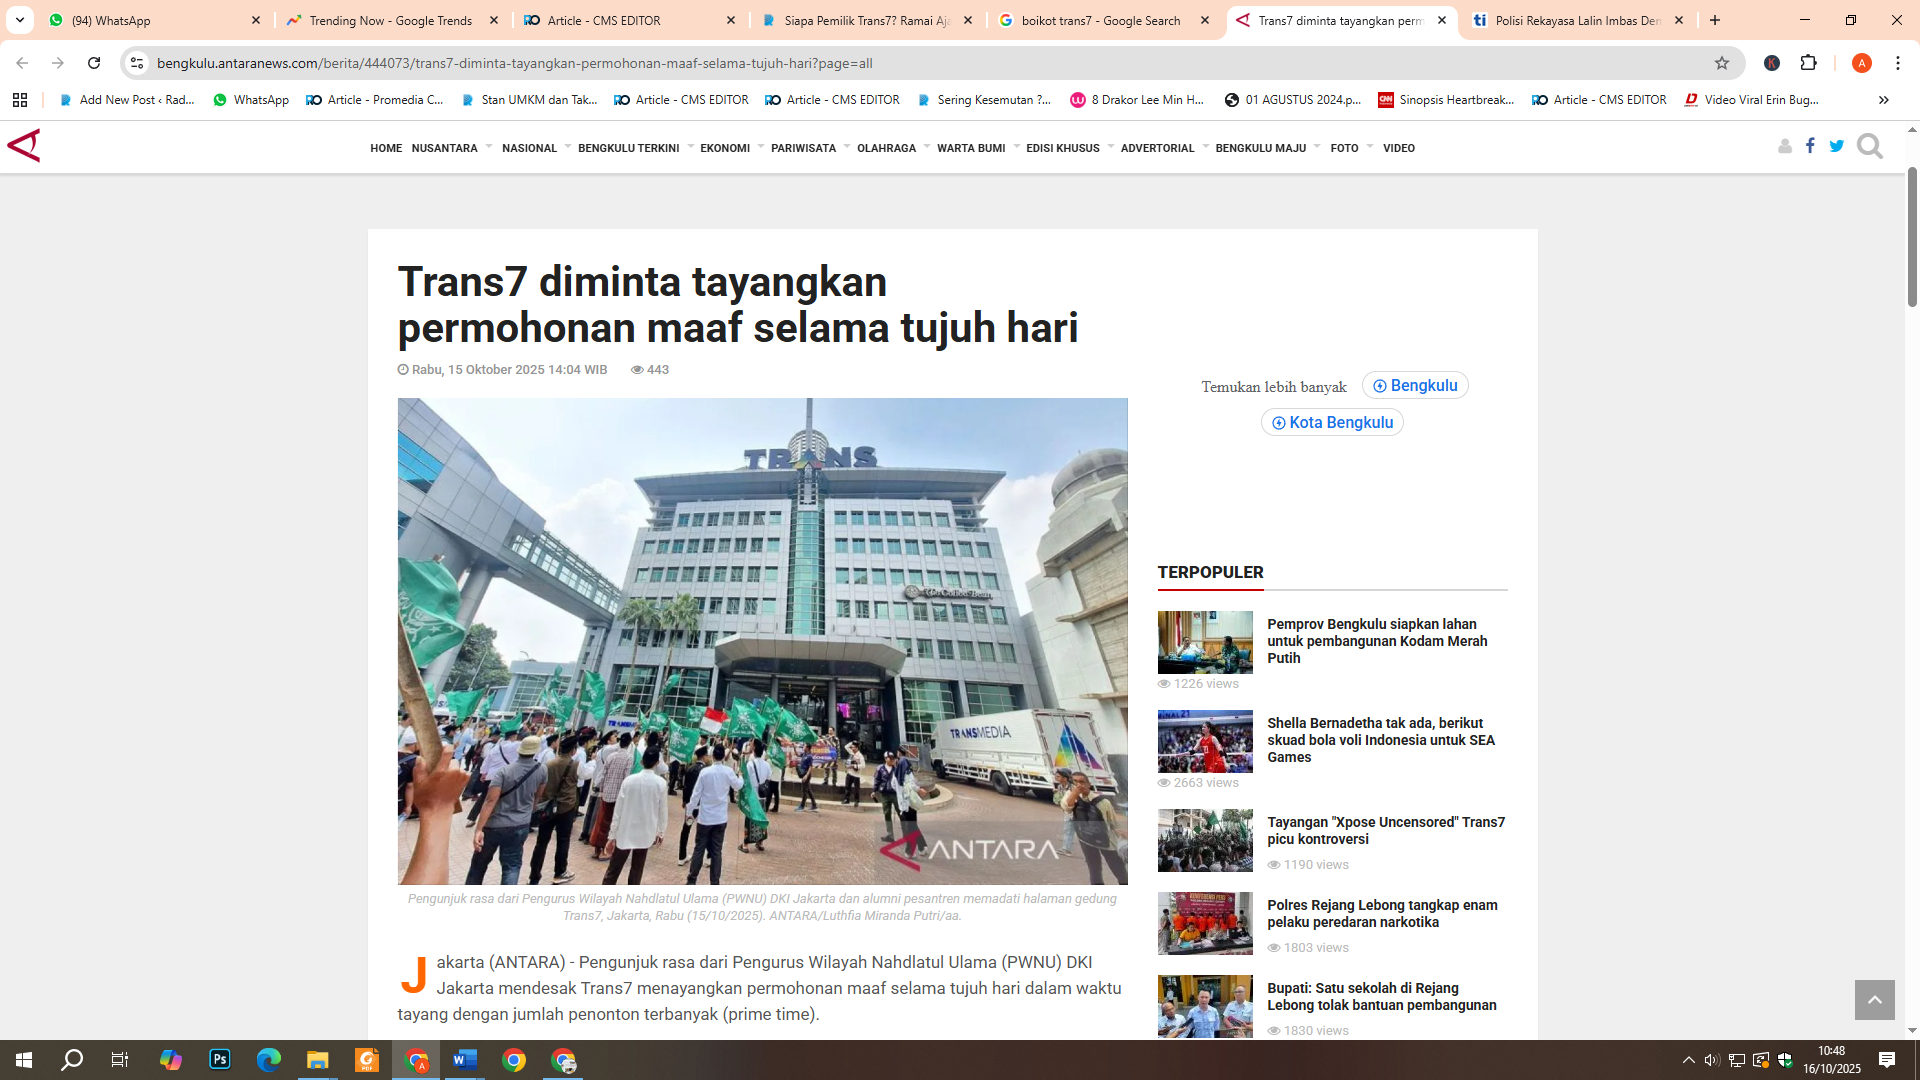Open the ADVERTORIAL menu item
Screen dimensions: 1920x1080
pyautogui.click(x=1157, y=148)
